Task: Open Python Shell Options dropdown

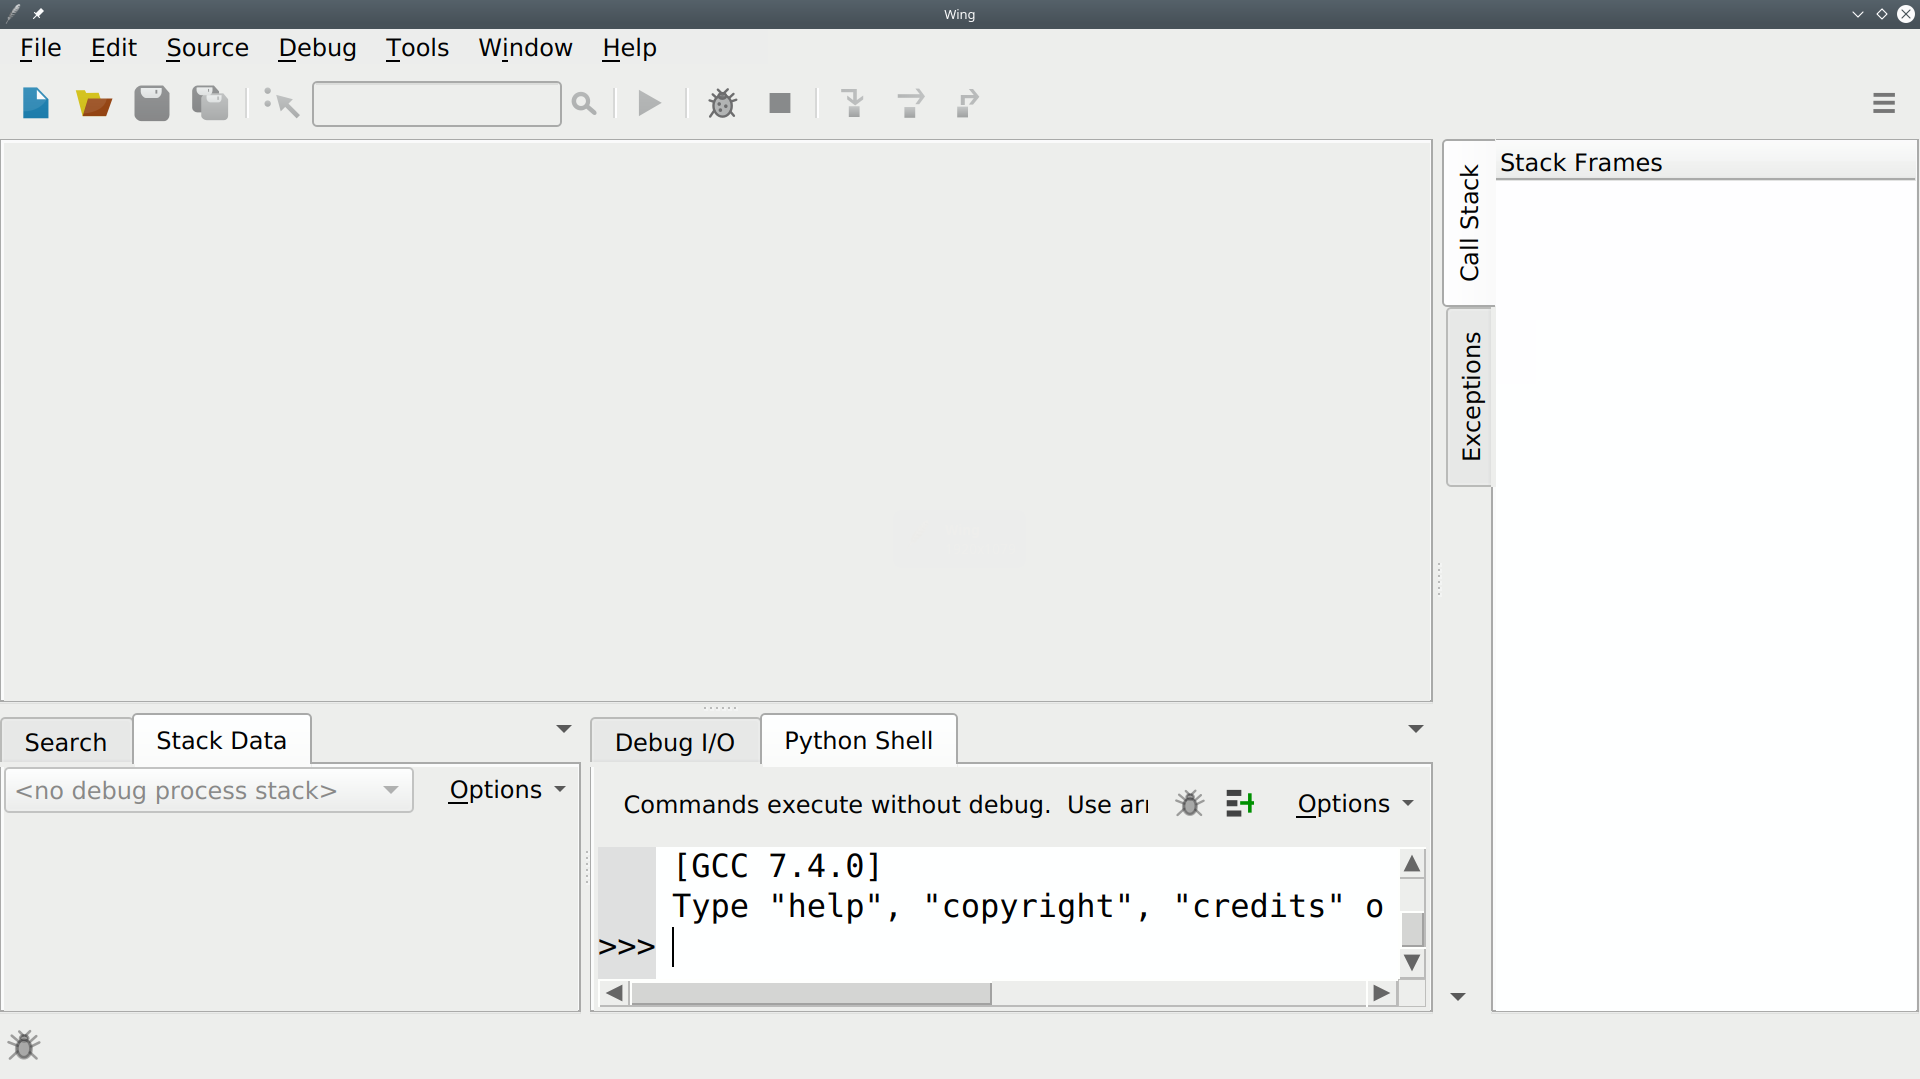Action: 1355,804
